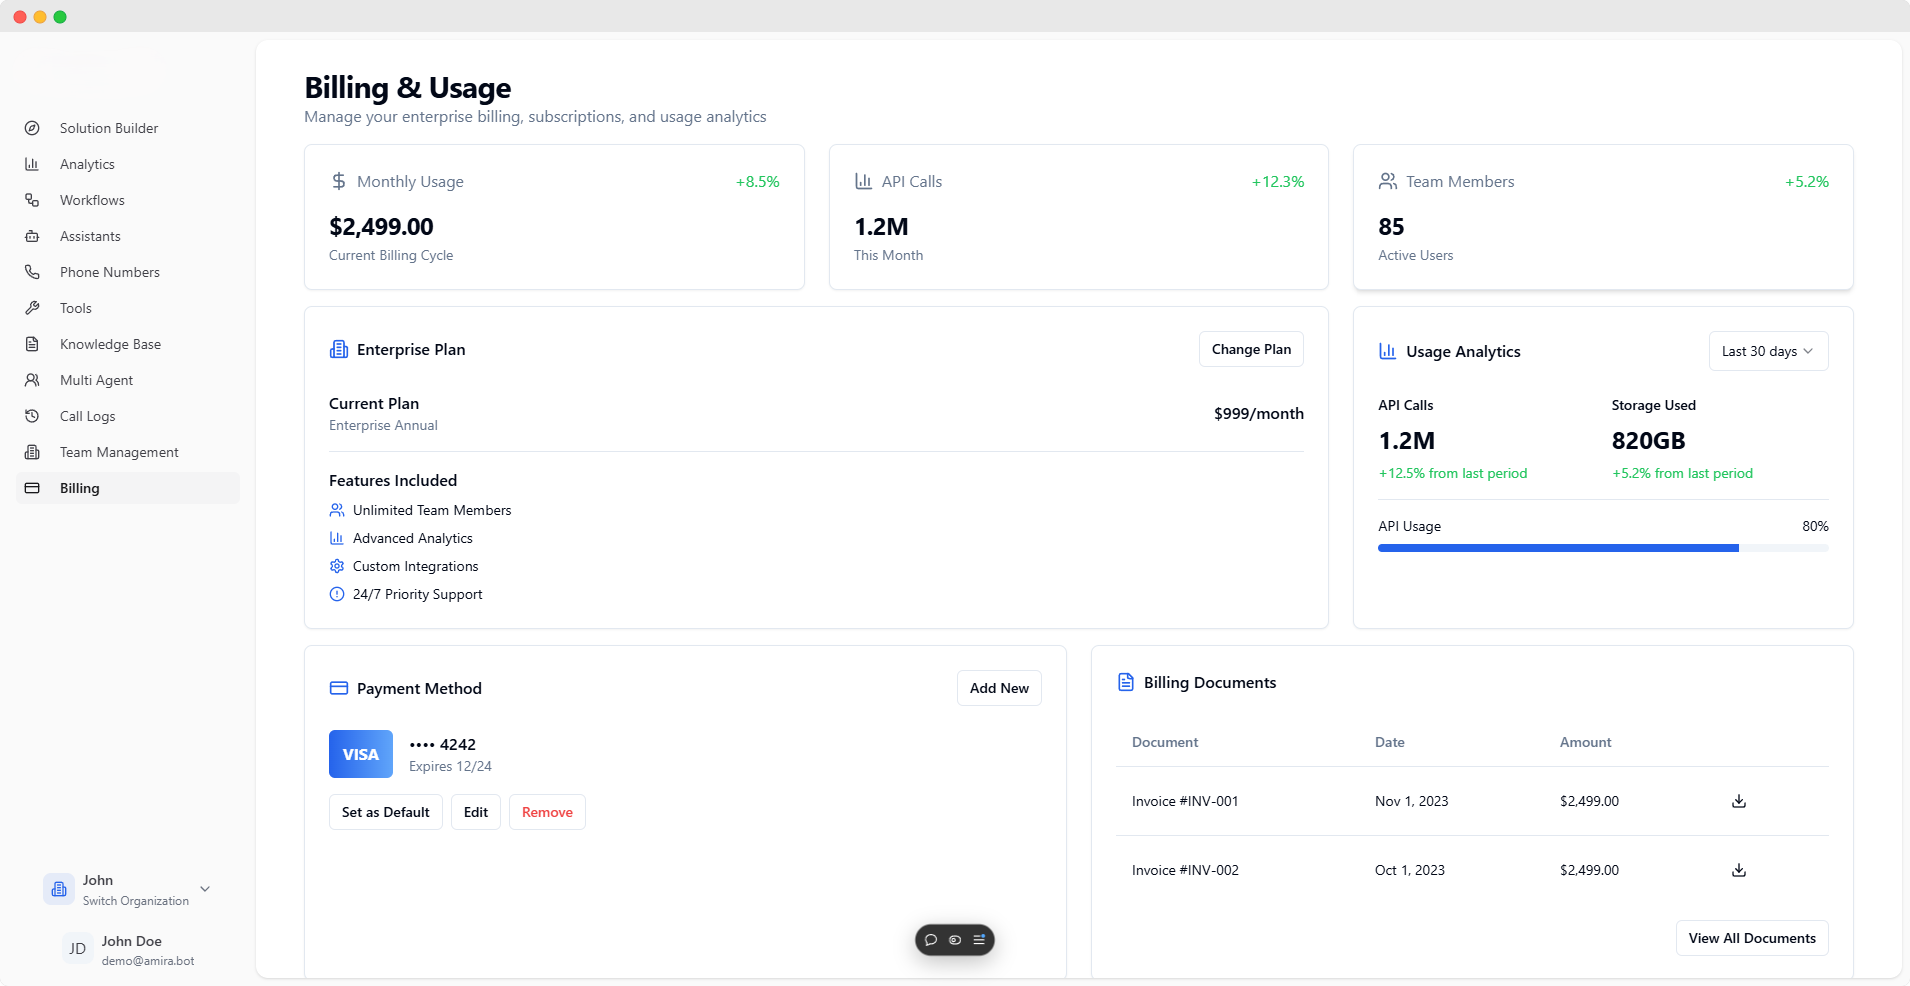
Task: Select the Tools wrench icon
Action: [x=33, y=308]
